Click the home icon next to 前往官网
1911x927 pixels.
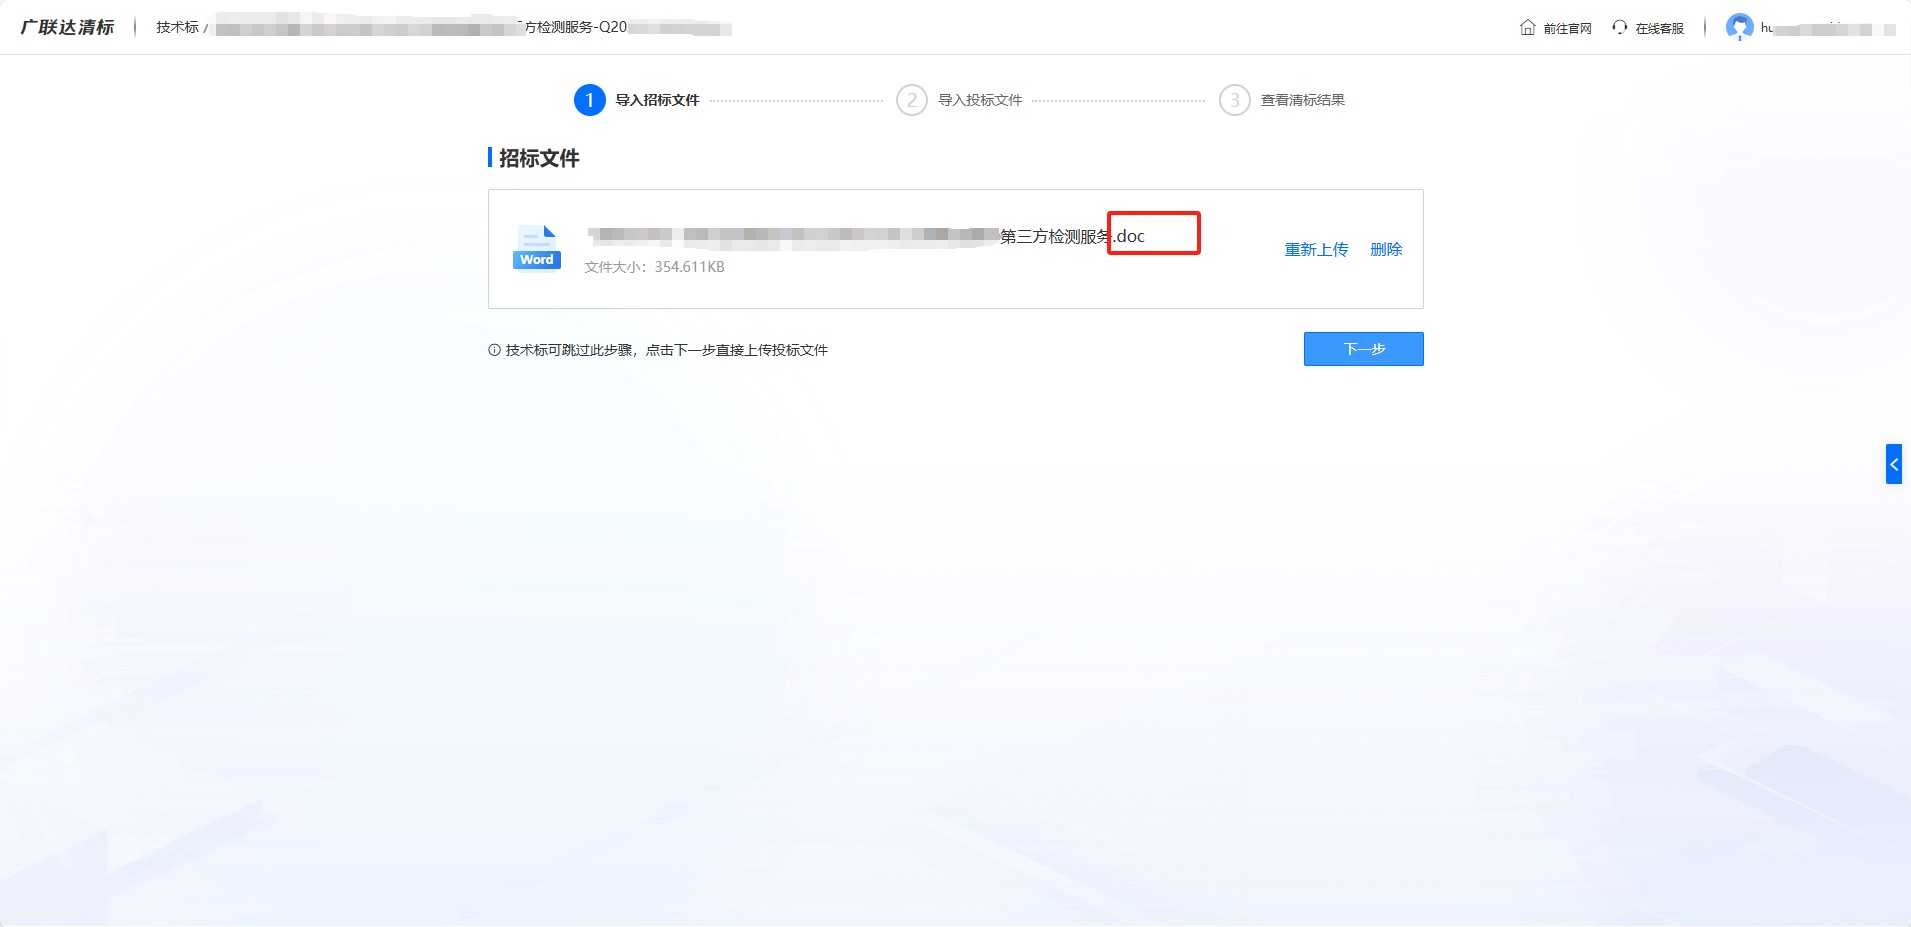(x=1527, y=27)
